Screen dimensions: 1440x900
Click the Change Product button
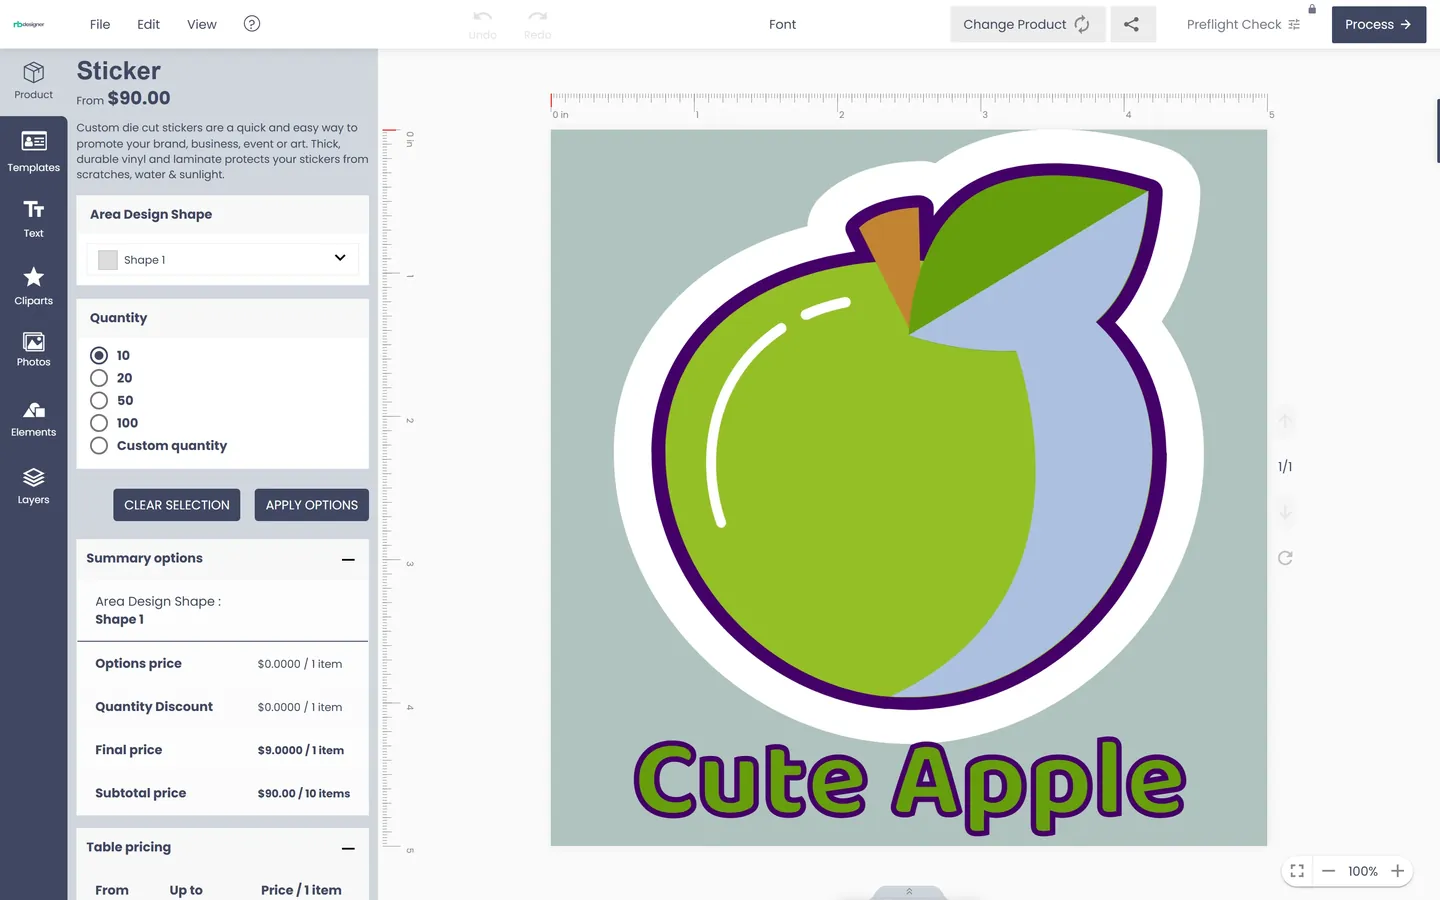point(1027,24)
